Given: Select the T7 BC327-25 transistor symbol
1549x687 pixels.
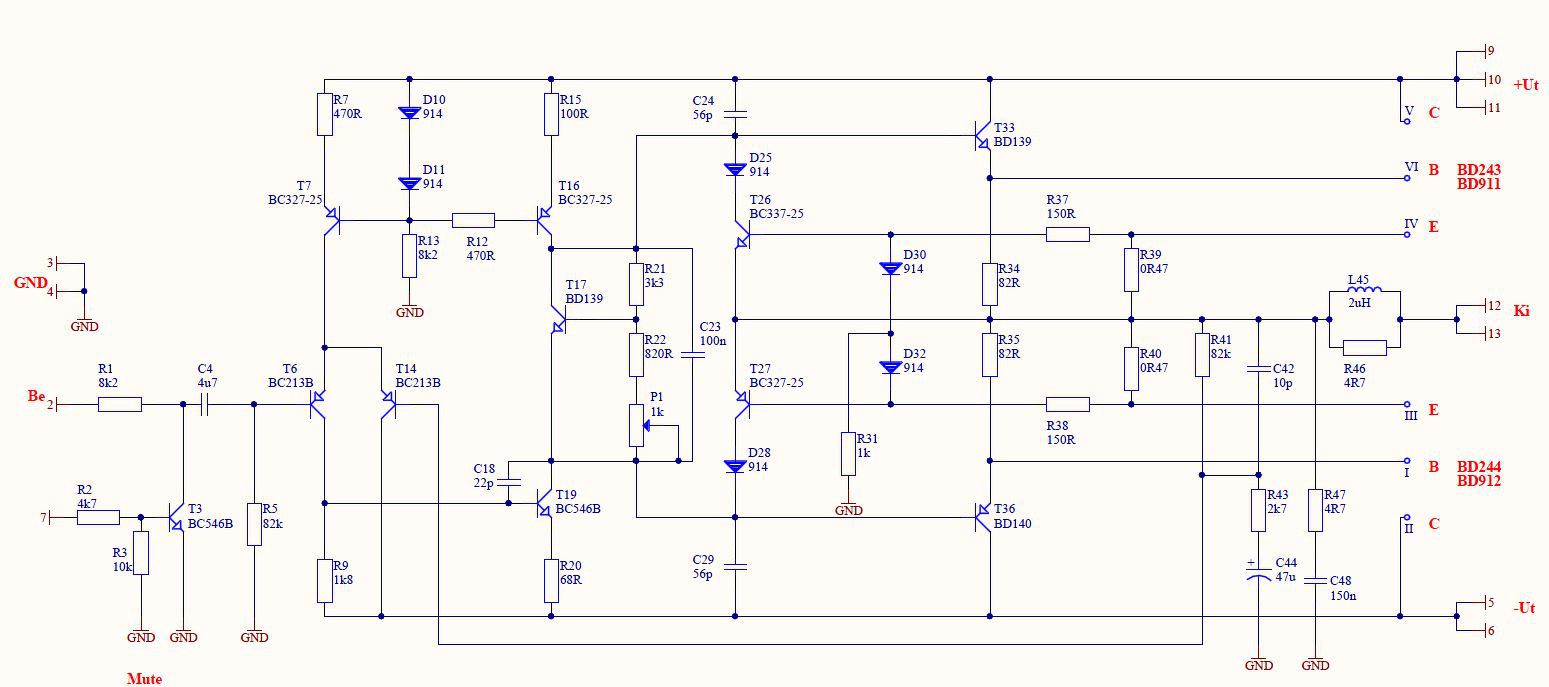Looking at the screenshot, I should [332, 220].
